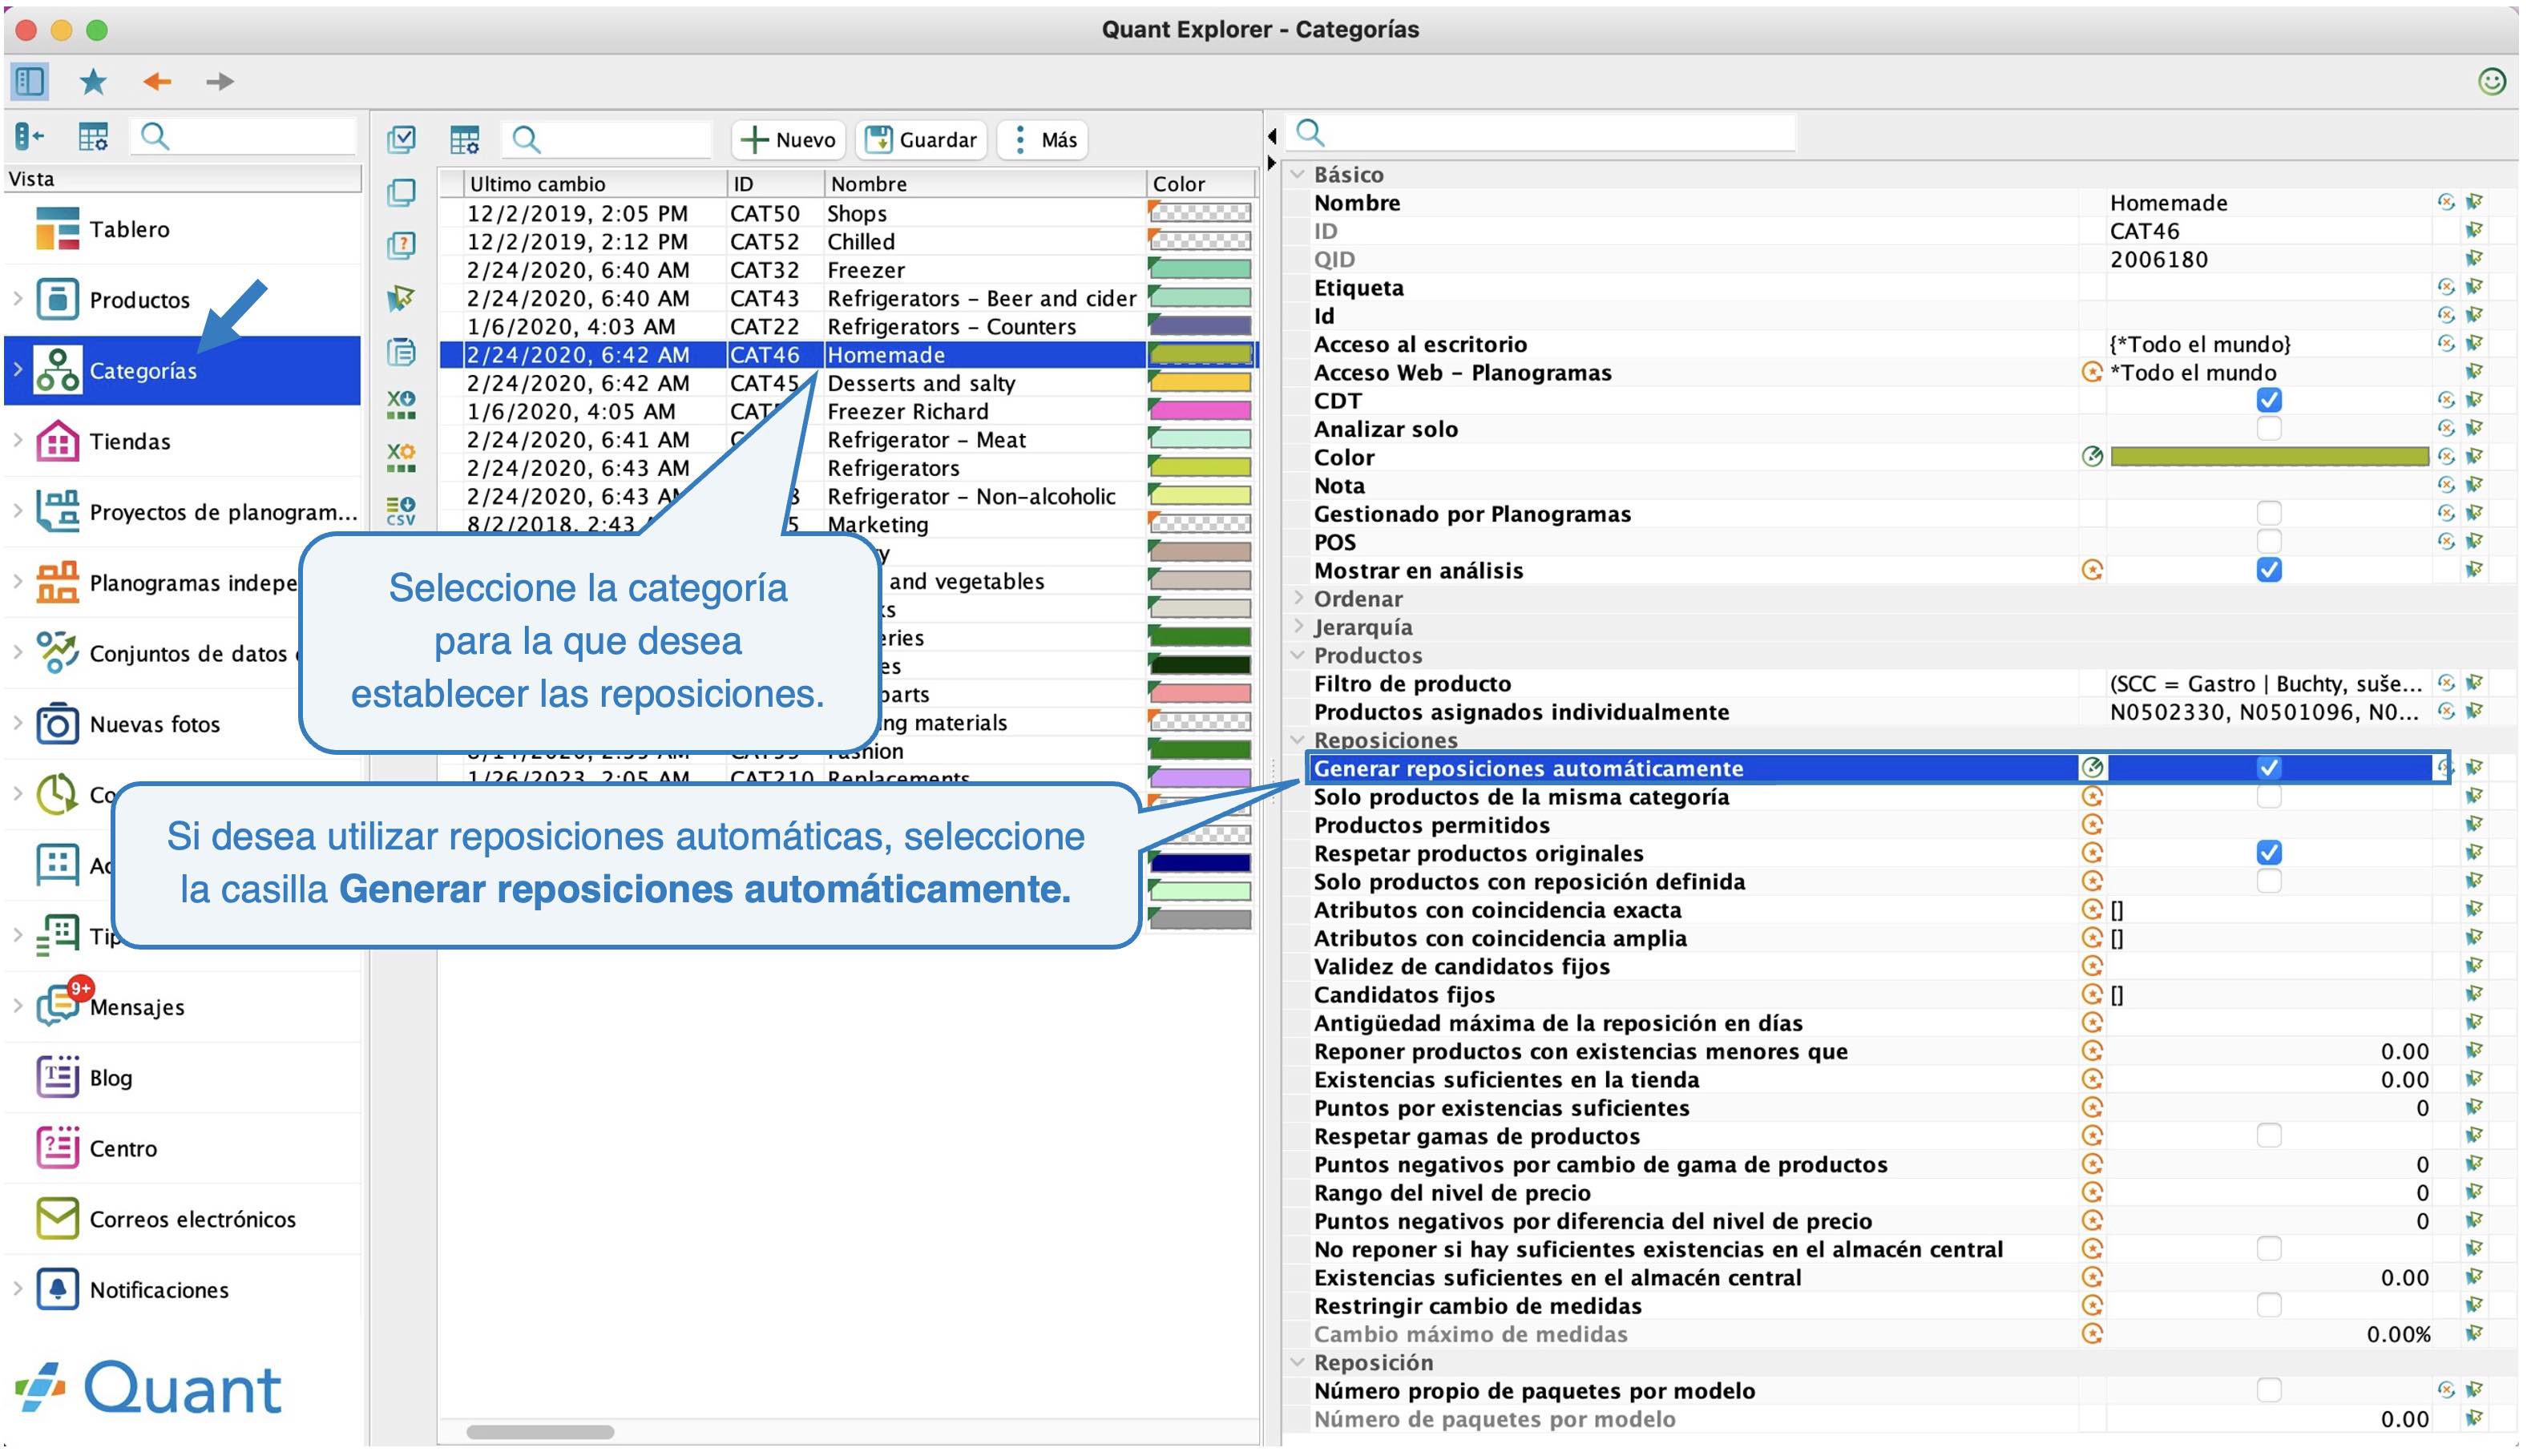Go back with the orange arrow
This screenshot has height=1456, width=2527.
(x=157, y=81)
